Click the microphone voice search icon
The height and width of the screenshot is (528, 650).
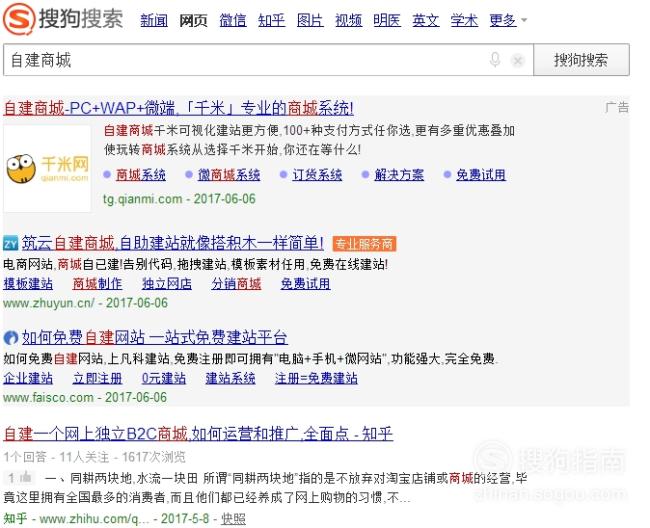(495, 60)
